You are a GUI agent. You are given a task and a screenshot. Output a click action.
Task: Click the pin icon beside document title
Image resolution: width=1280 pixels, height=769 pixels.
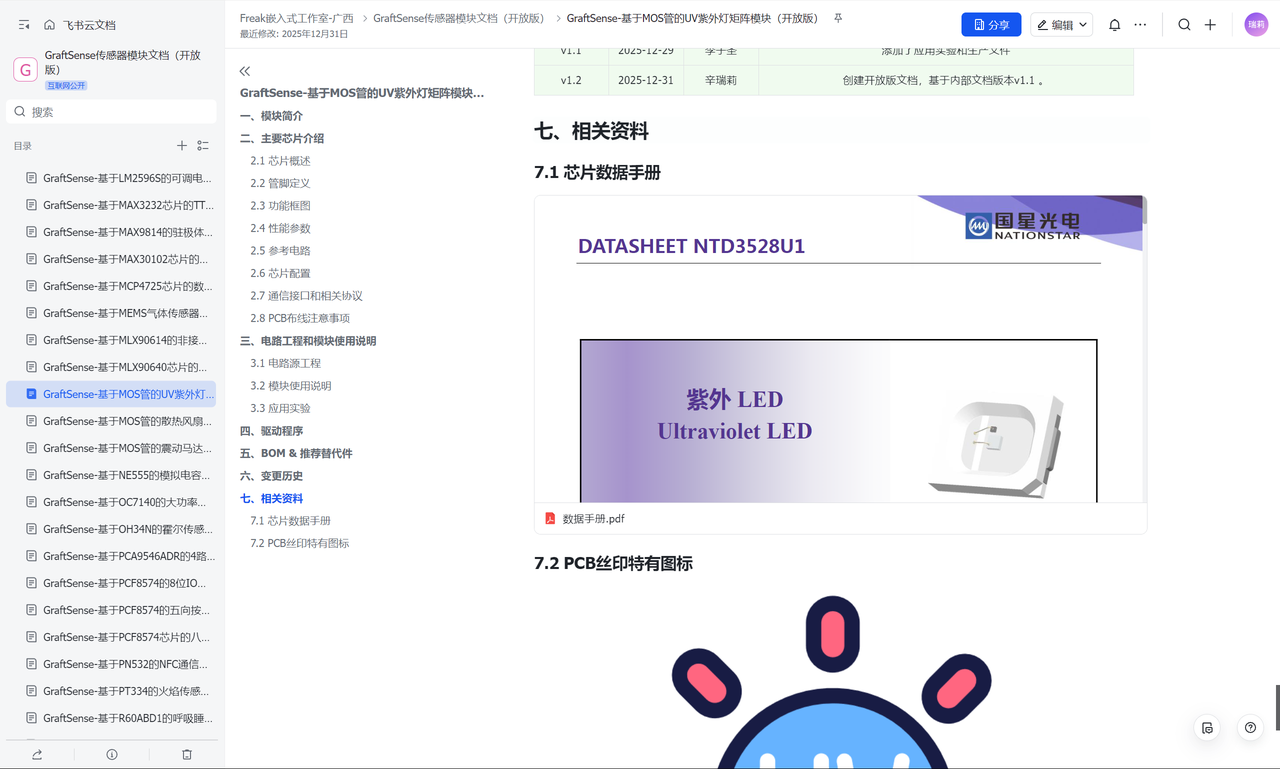[x=838, y=18]
